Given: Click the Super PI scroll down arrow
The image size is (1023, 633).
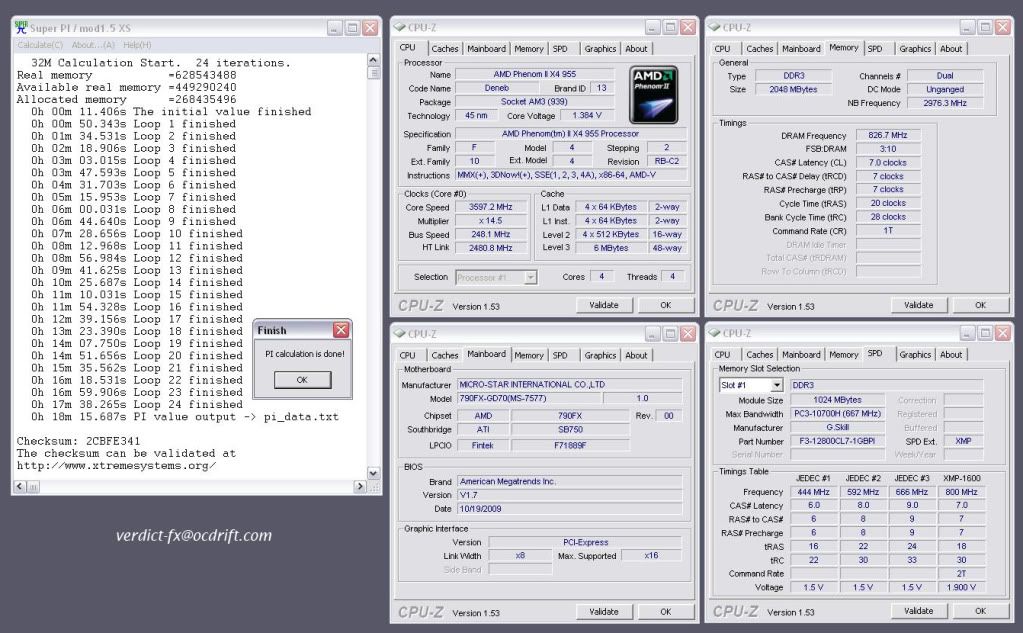Looking at the screenshot, I should click(375, 472).
